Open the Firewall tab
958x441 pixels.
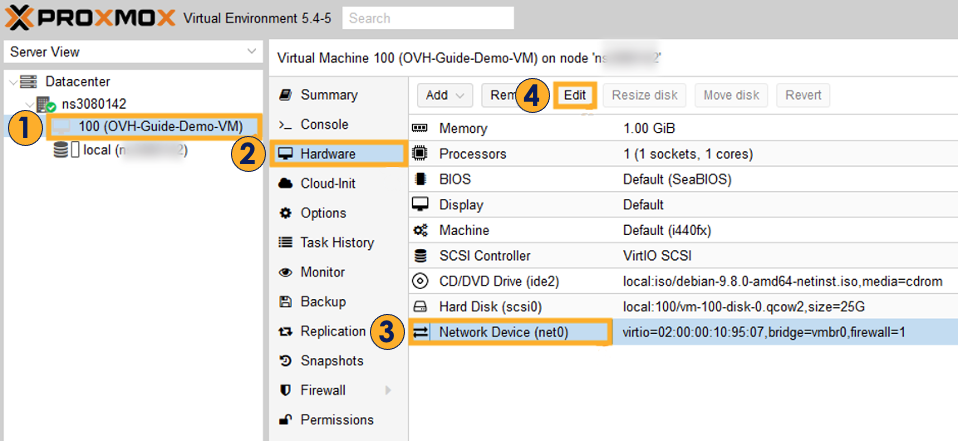(x=338, y=390)
